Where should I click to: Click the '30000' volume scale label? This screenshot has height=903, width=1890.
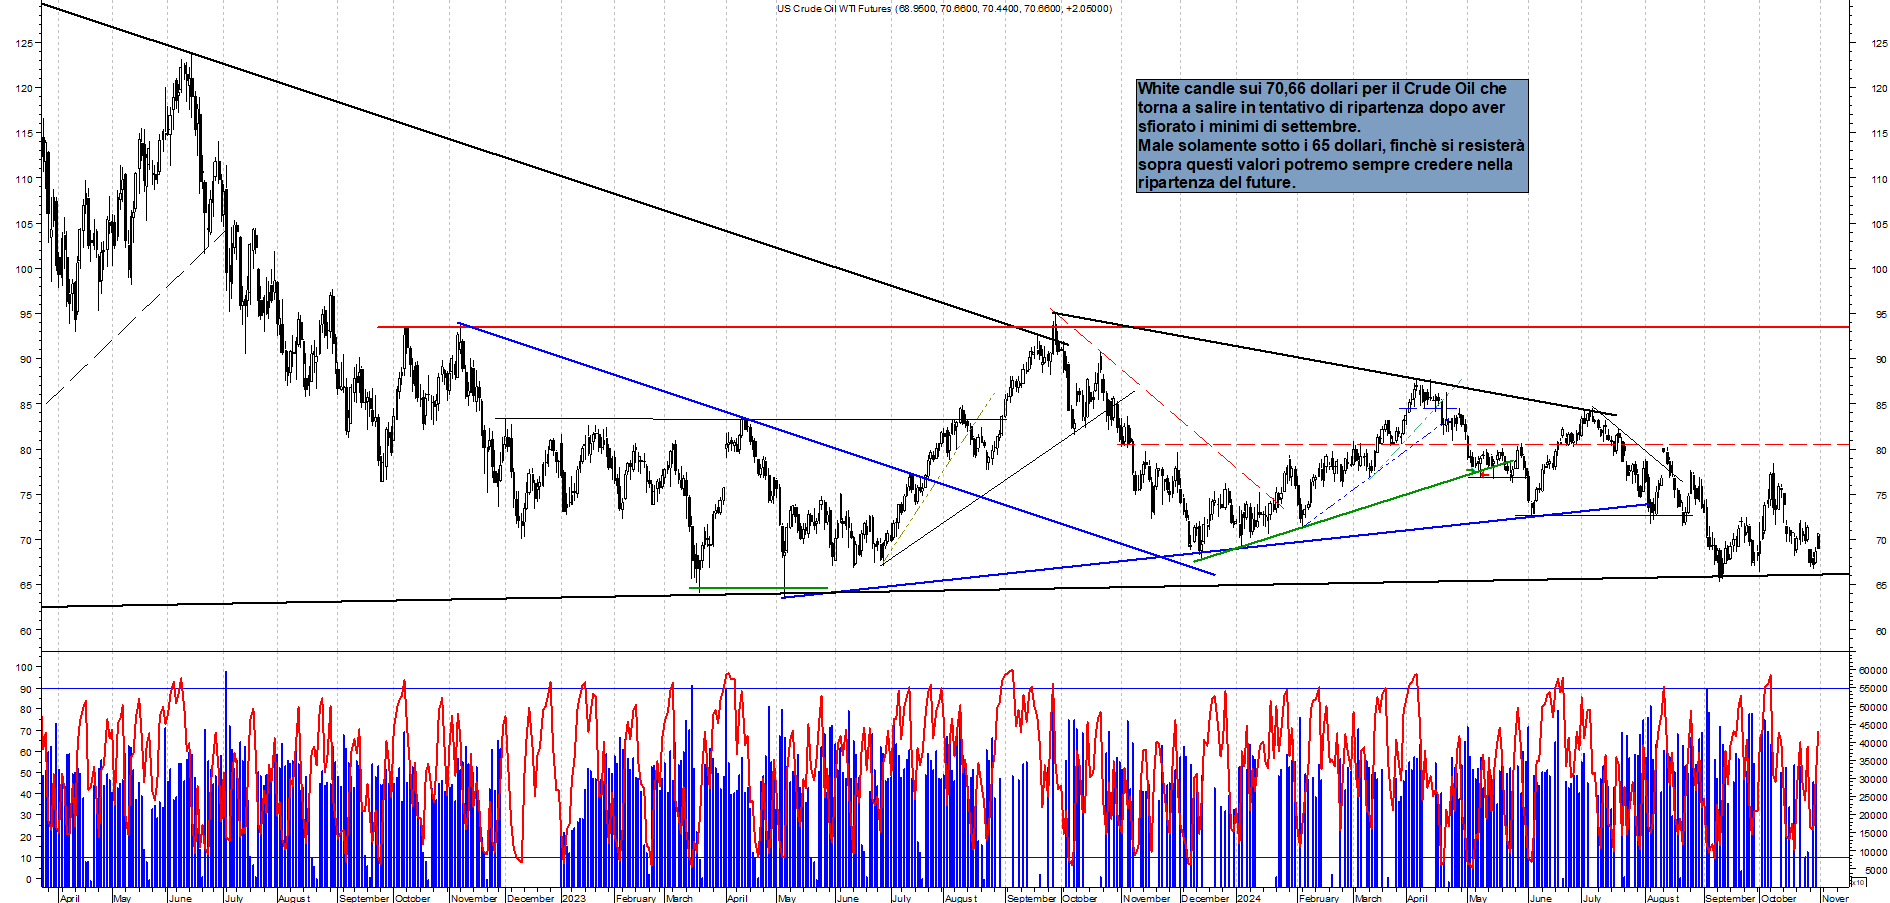point(1873,779)
